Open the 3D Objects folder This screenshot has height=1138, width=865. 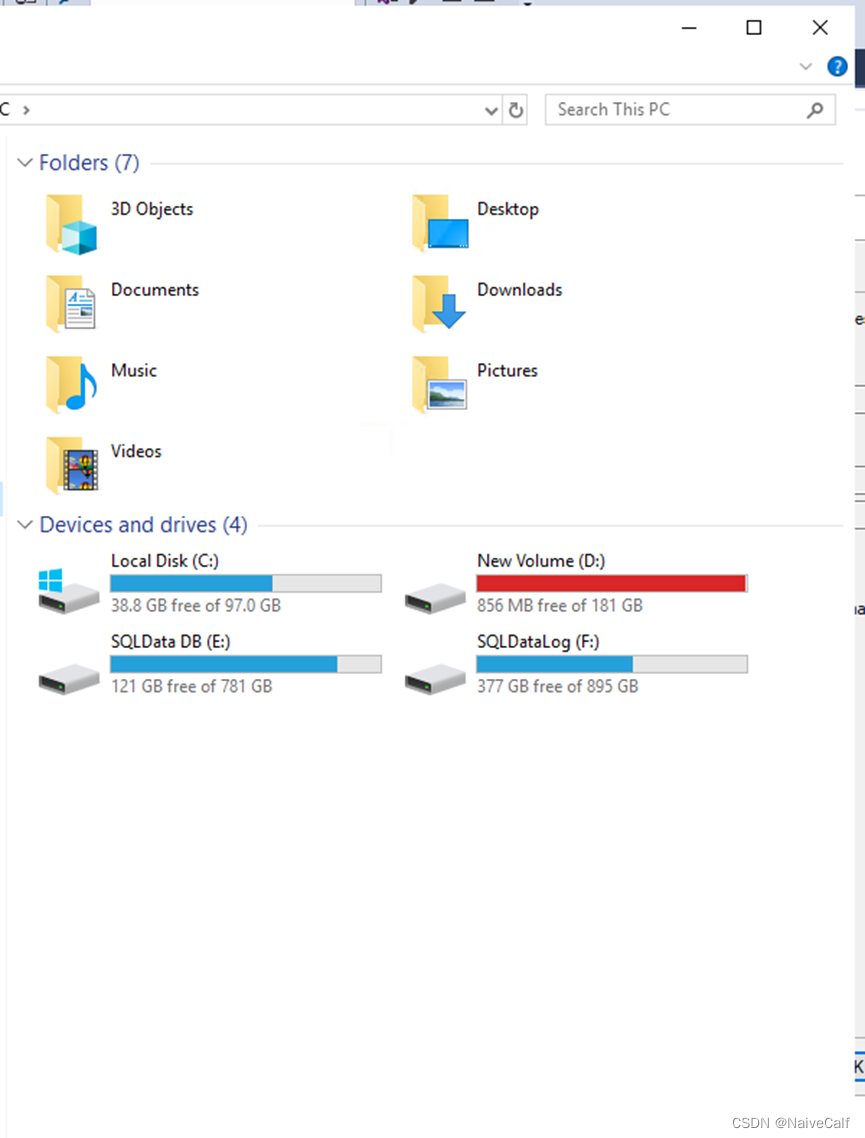coord(151,209)
